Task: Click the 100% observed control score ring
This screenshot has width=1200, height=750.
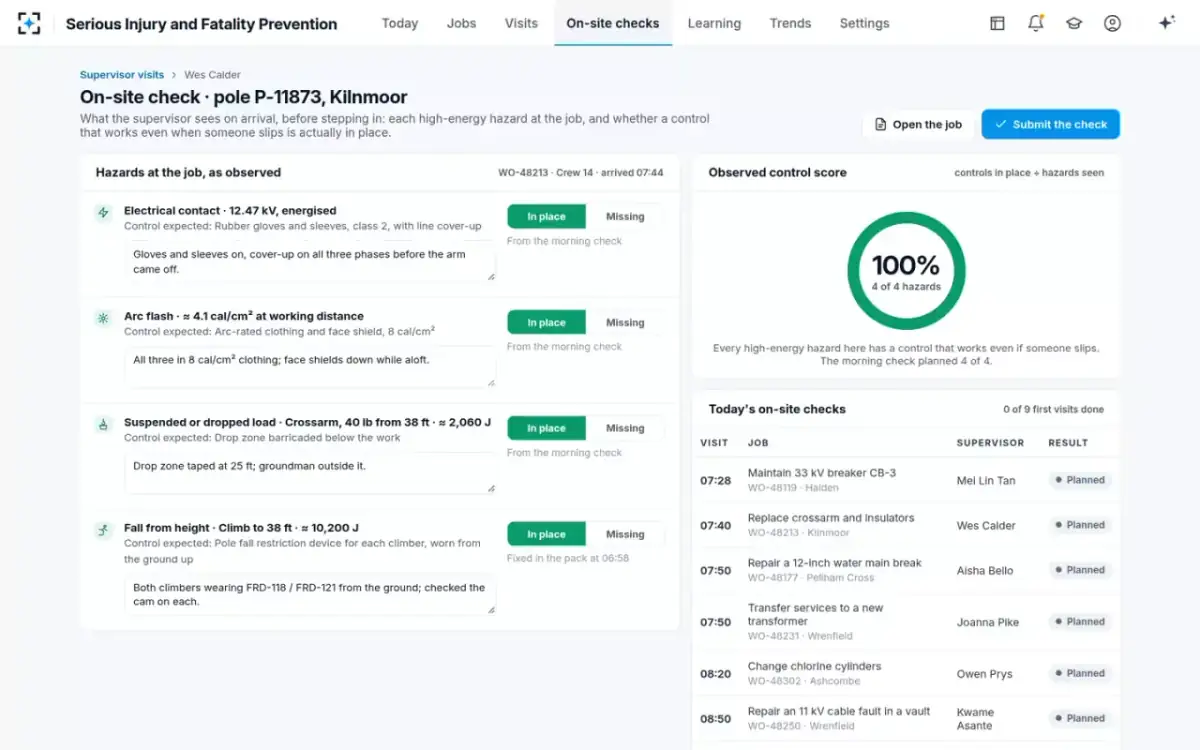Action: click(x=906, y=271)
